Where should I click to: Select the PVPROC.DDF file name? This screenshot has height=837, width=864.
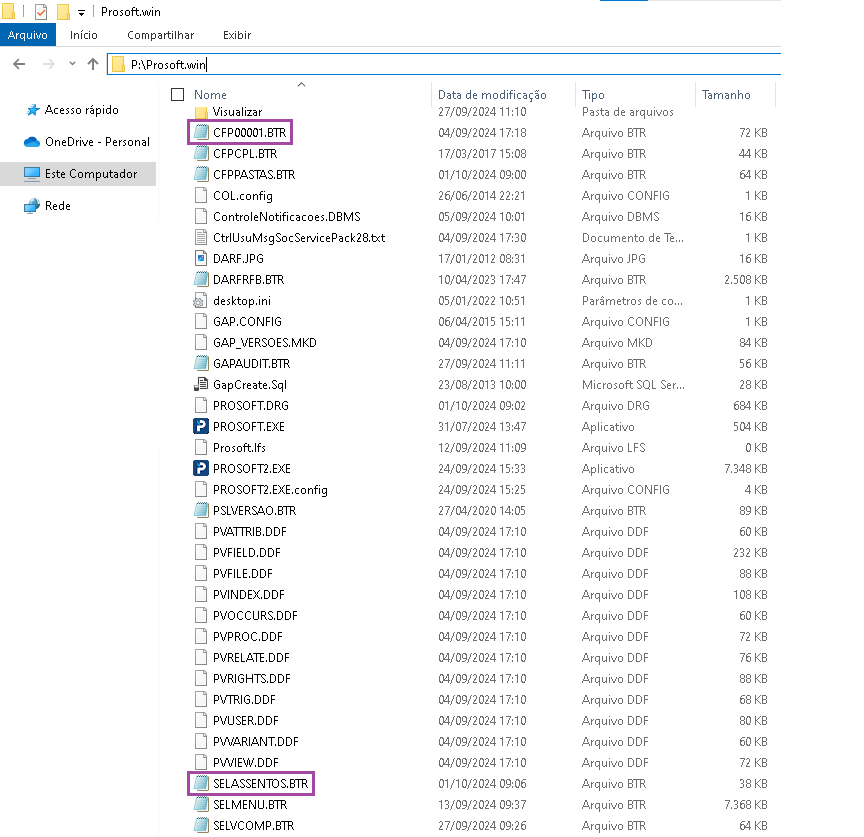pyautogui.click(x=247, y=636)
